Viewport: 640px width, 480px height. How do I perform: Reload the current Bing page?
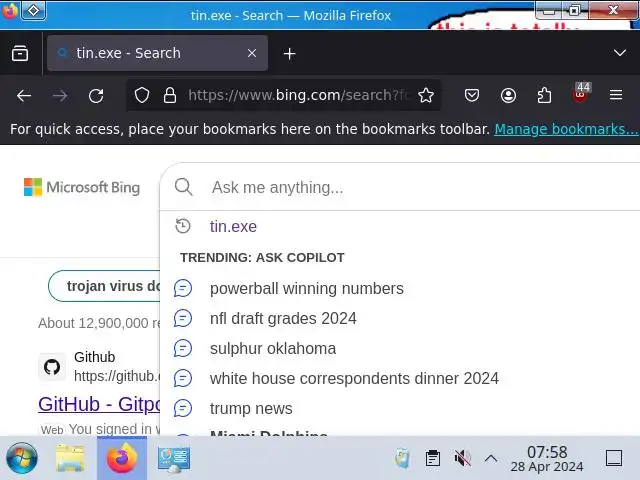click(96, 96)
